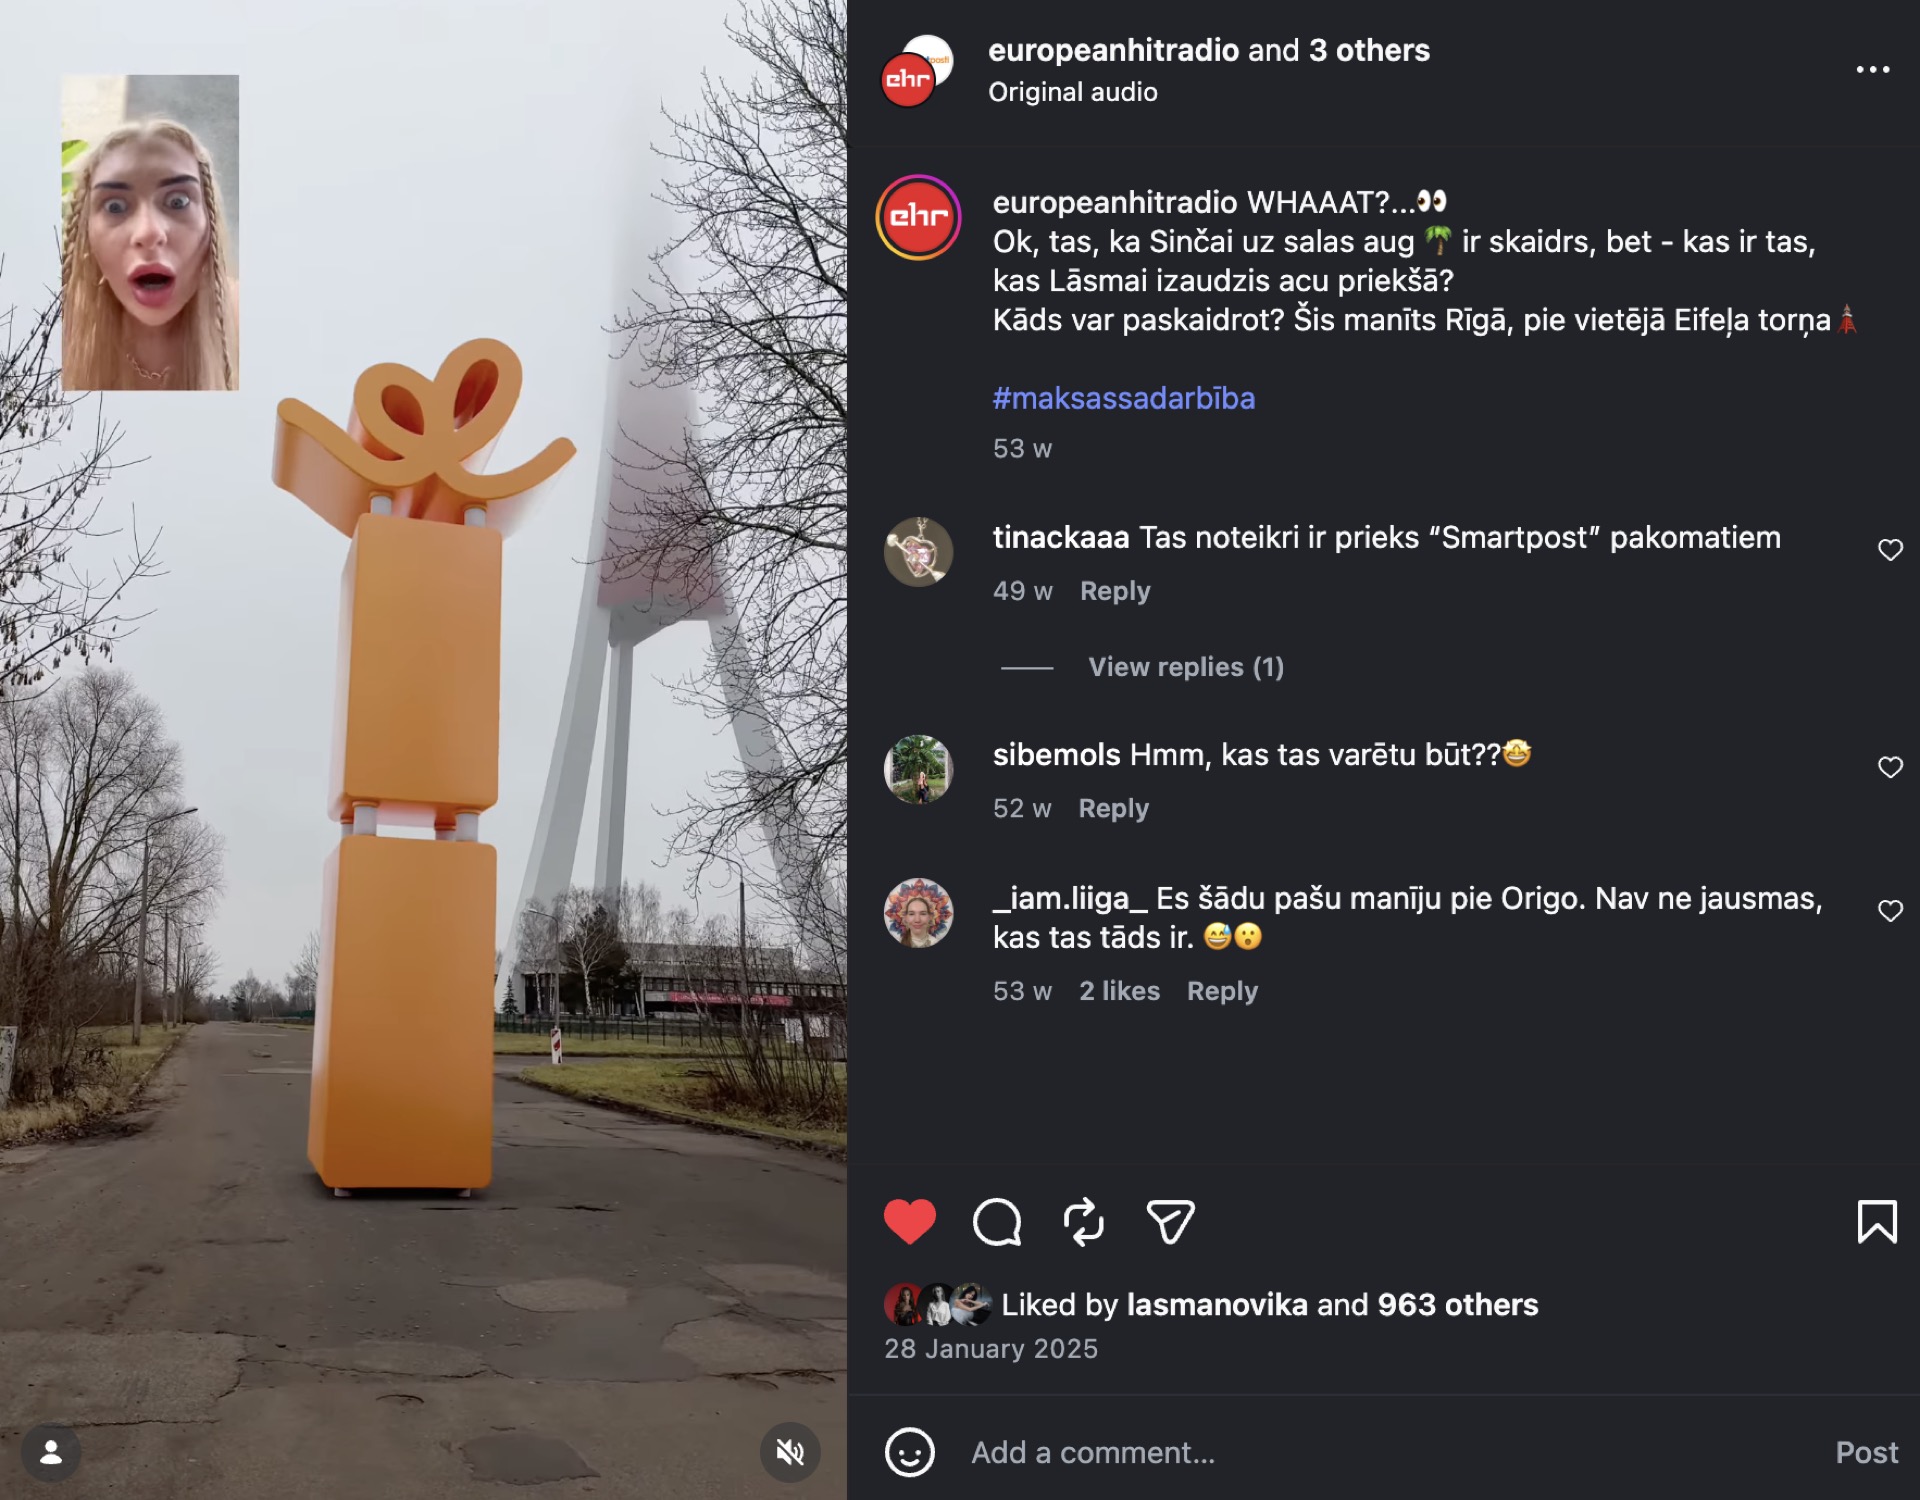Like sibemols' comment
1920x1500 pixels.
(1890, 767)
